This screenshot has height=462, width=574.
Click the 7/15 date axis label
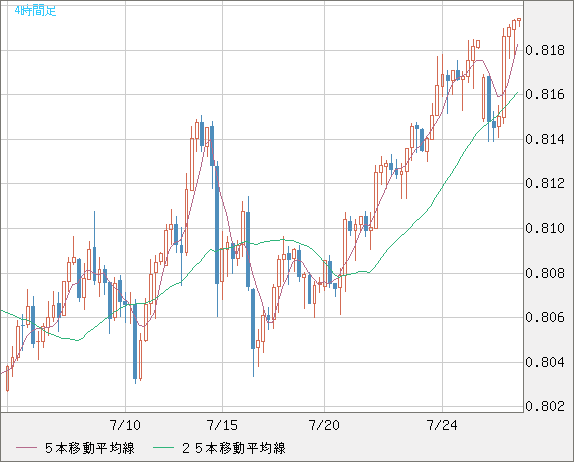(222, 425)
